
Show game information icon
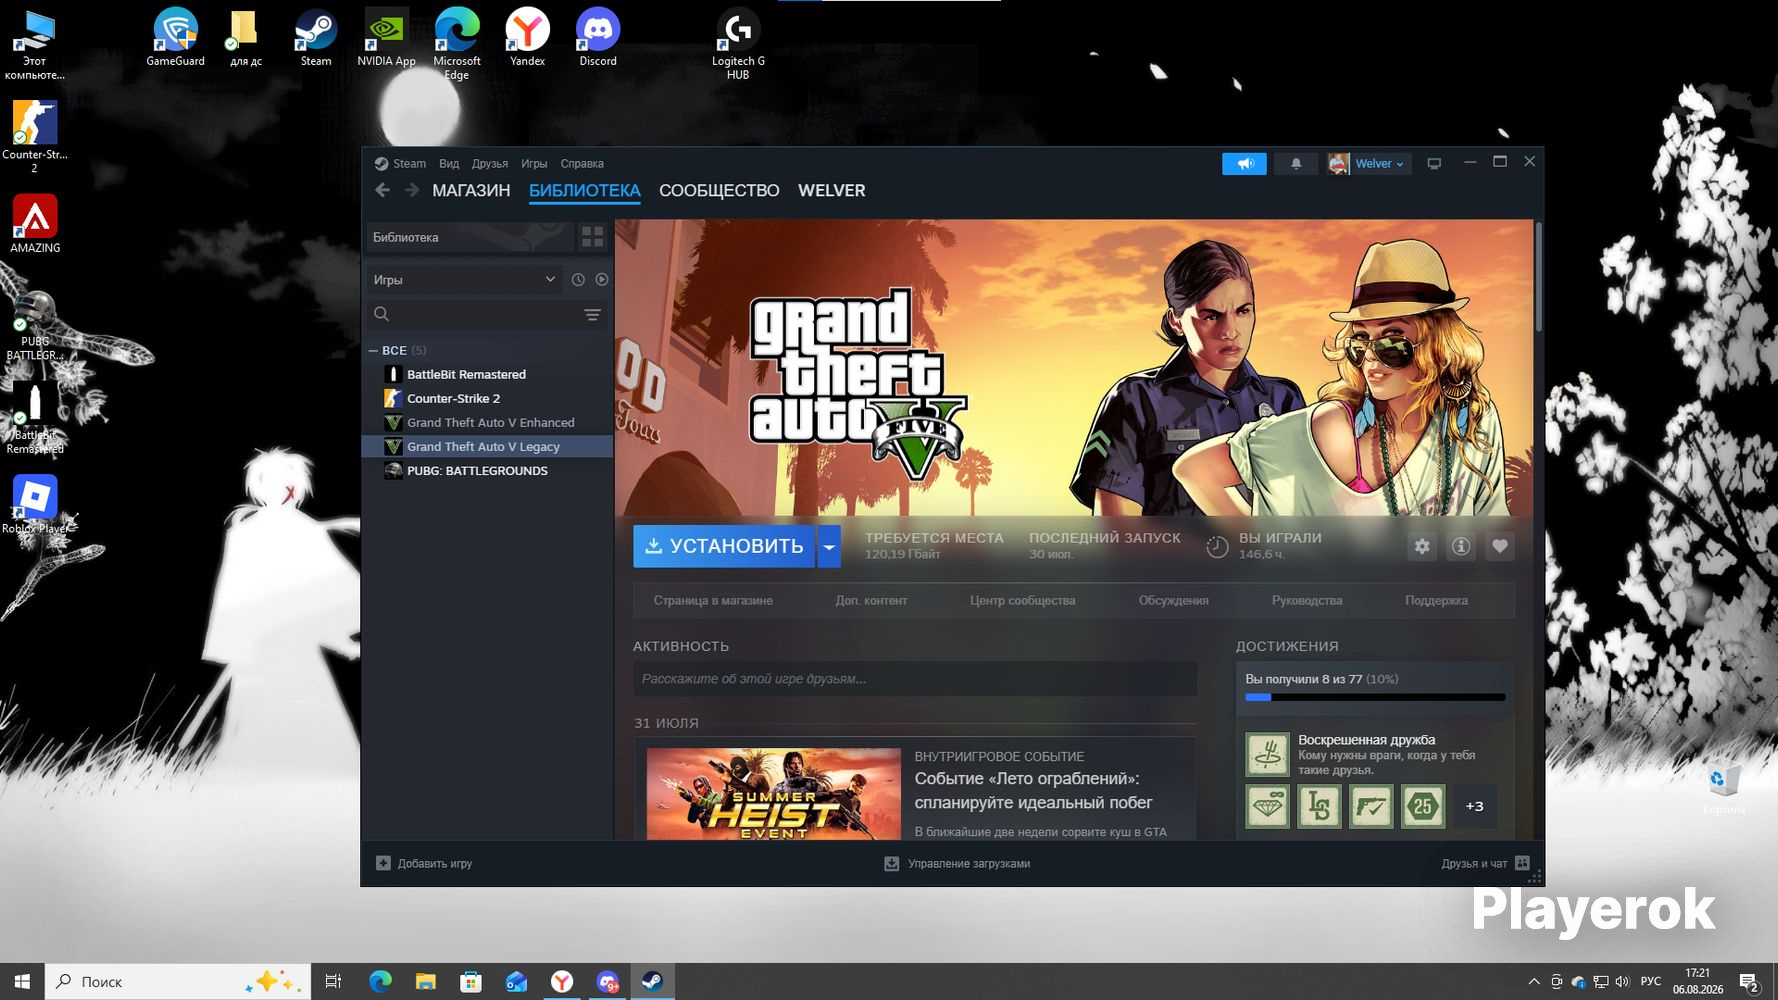tap(1461, 546)
